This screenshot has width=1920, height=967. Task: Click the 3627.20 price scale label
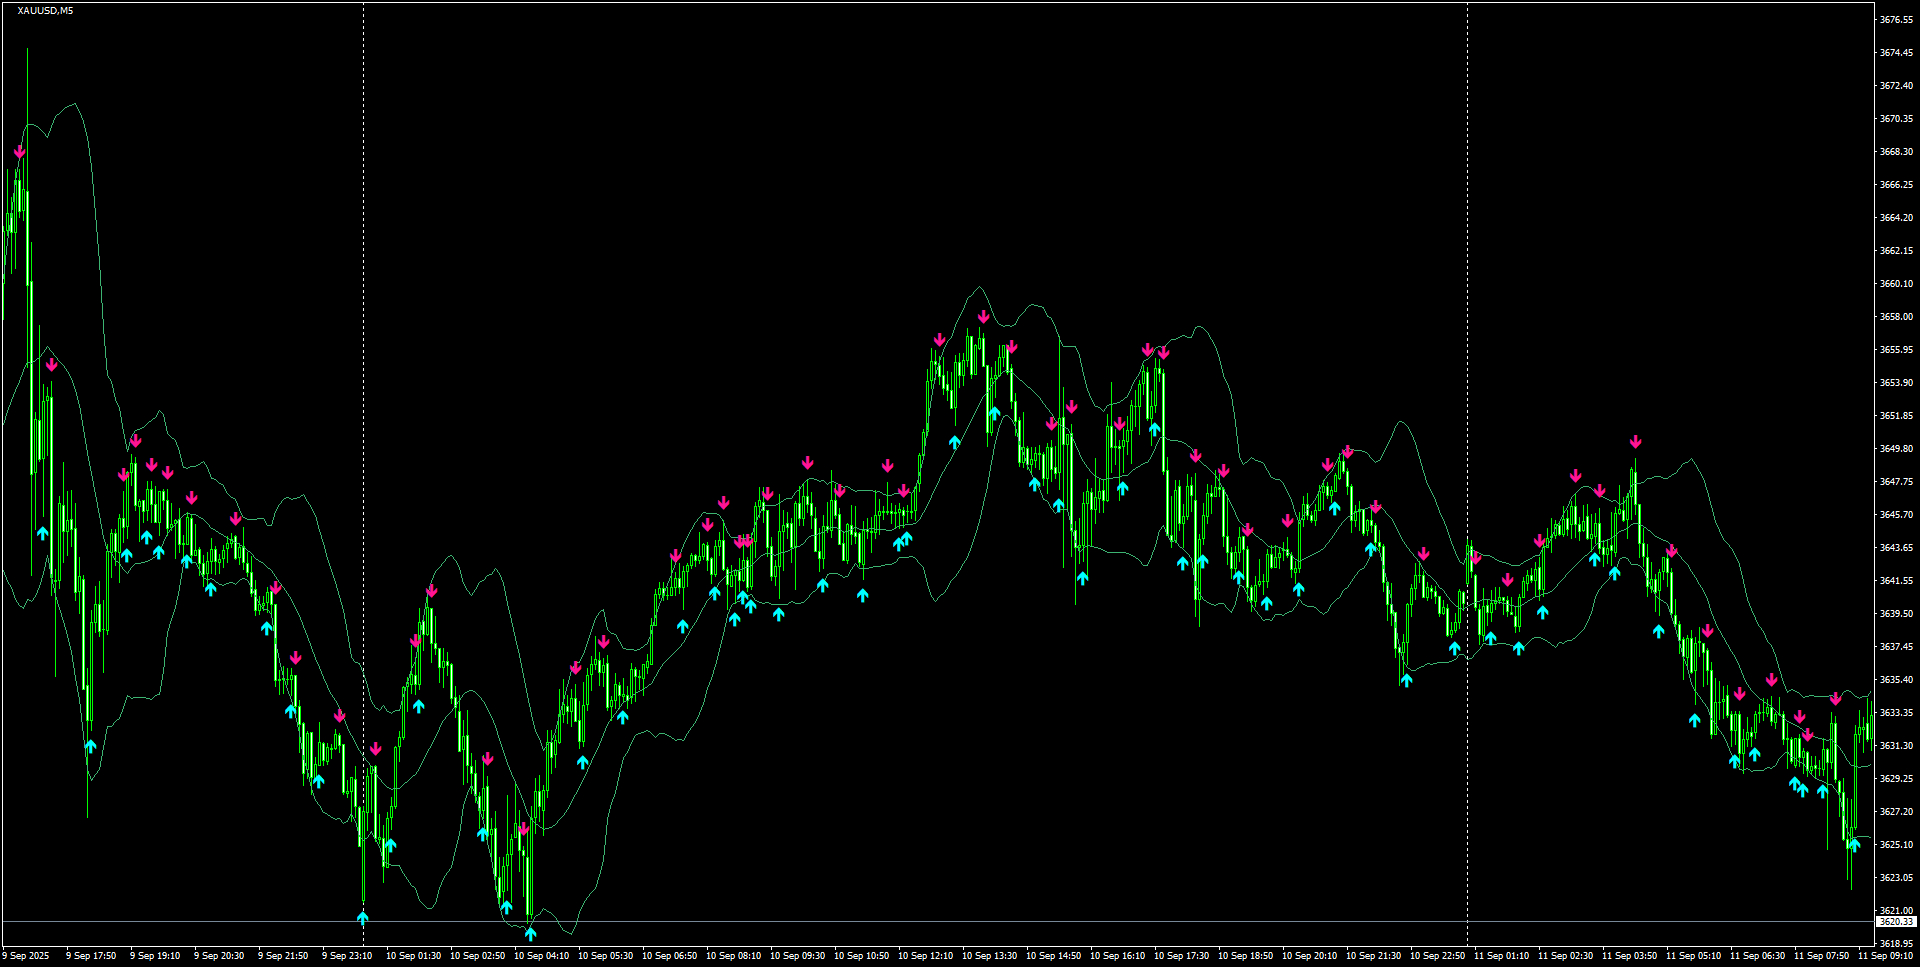click(x=1897, y=812)
